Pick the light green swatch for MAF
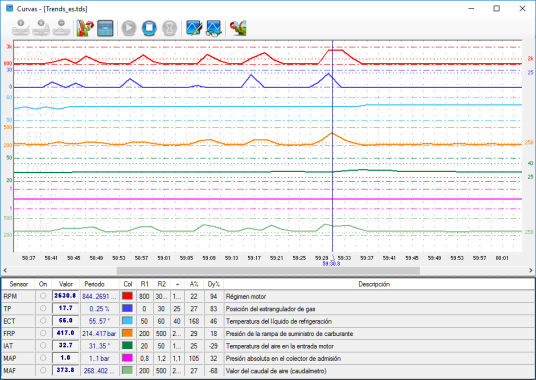Image resolution: width=536 pixels, height=380 pixels. [128, 370]
